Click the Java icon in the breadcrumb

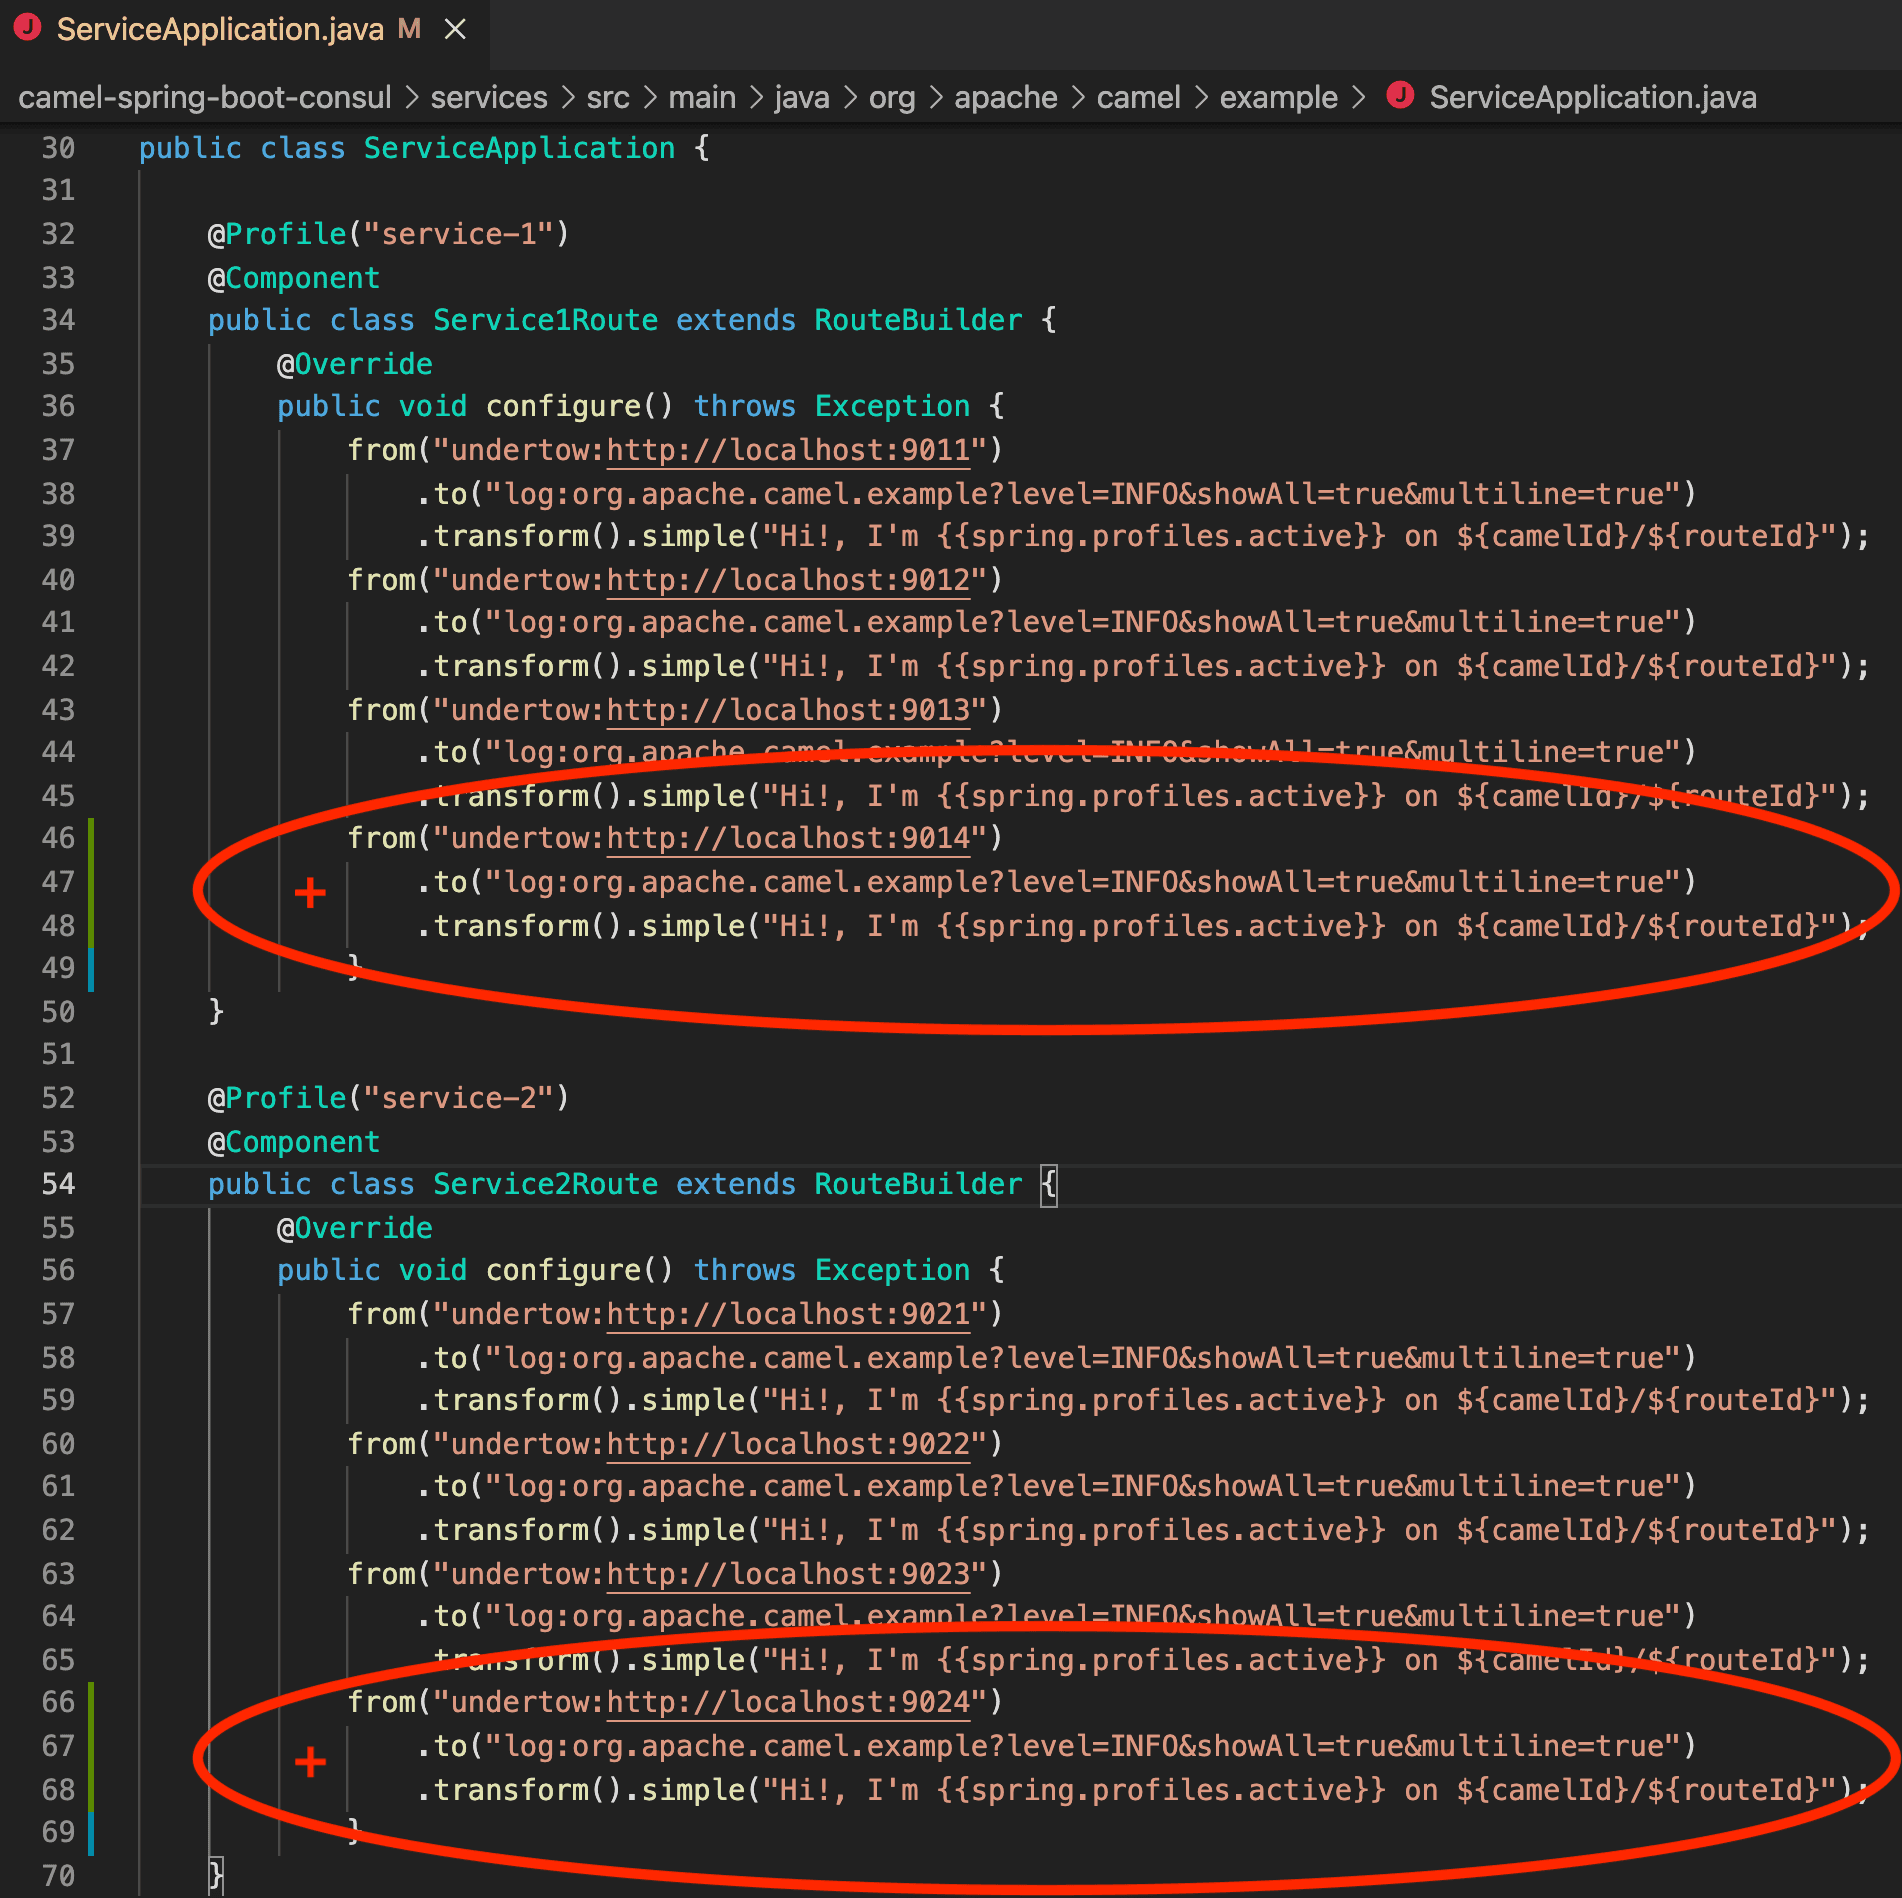pyautogui.click(x=1400, y=96)
